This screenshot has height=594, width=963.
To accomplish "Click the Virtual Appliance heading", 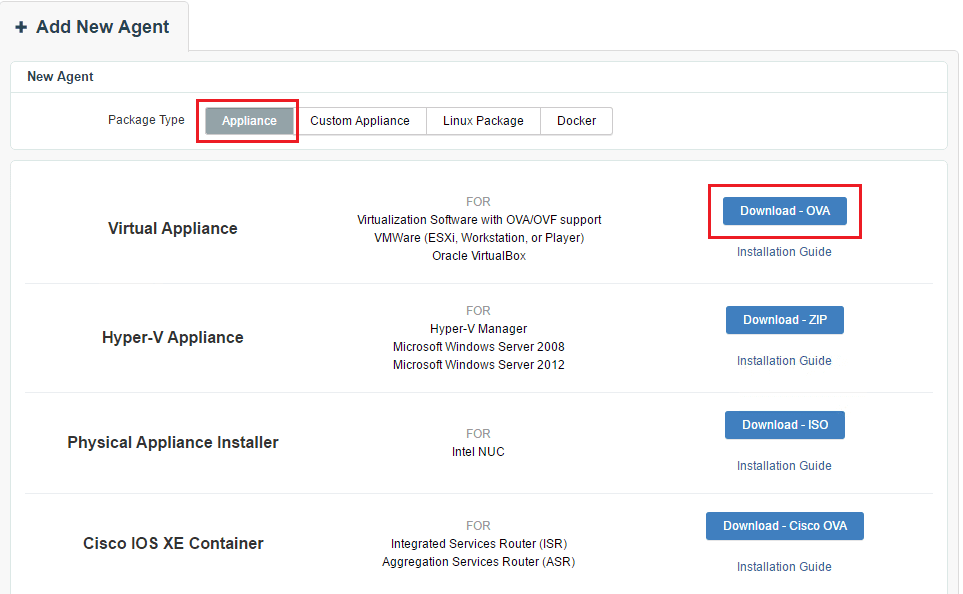I will click(173, 228).
